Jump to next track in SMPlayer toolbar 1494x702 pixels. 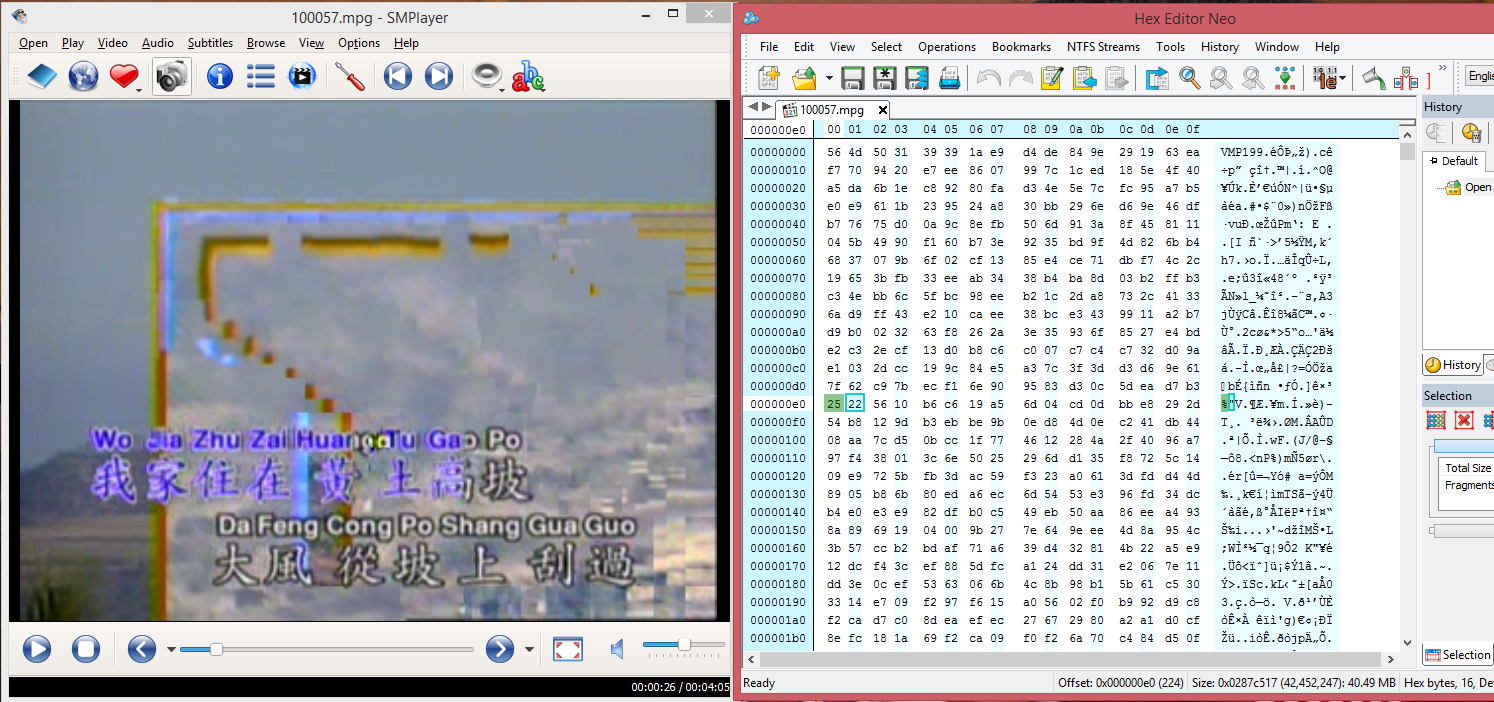tap(439, 76)
